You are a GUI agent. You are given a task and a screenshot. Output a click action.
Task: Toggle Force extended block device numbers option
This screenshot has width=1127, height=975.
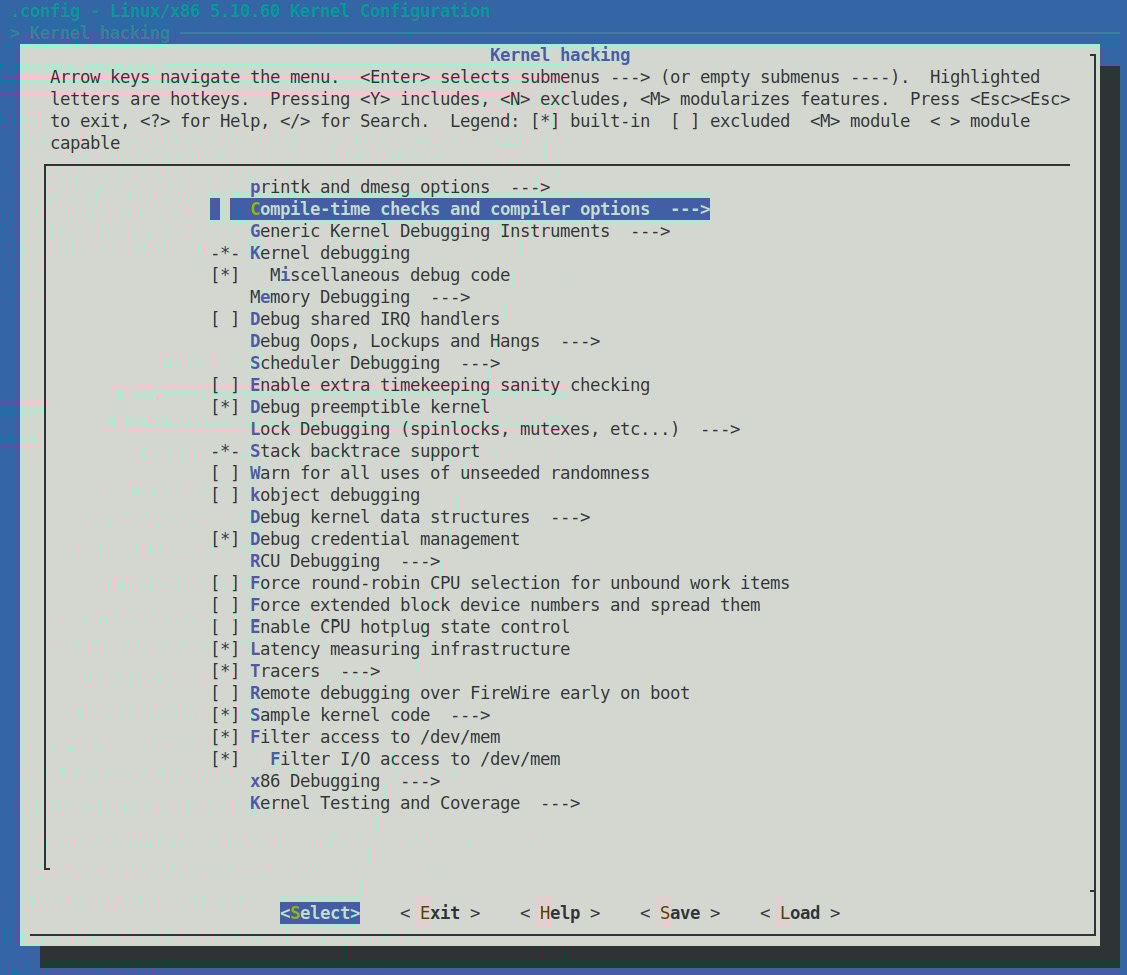coord(225,605)
